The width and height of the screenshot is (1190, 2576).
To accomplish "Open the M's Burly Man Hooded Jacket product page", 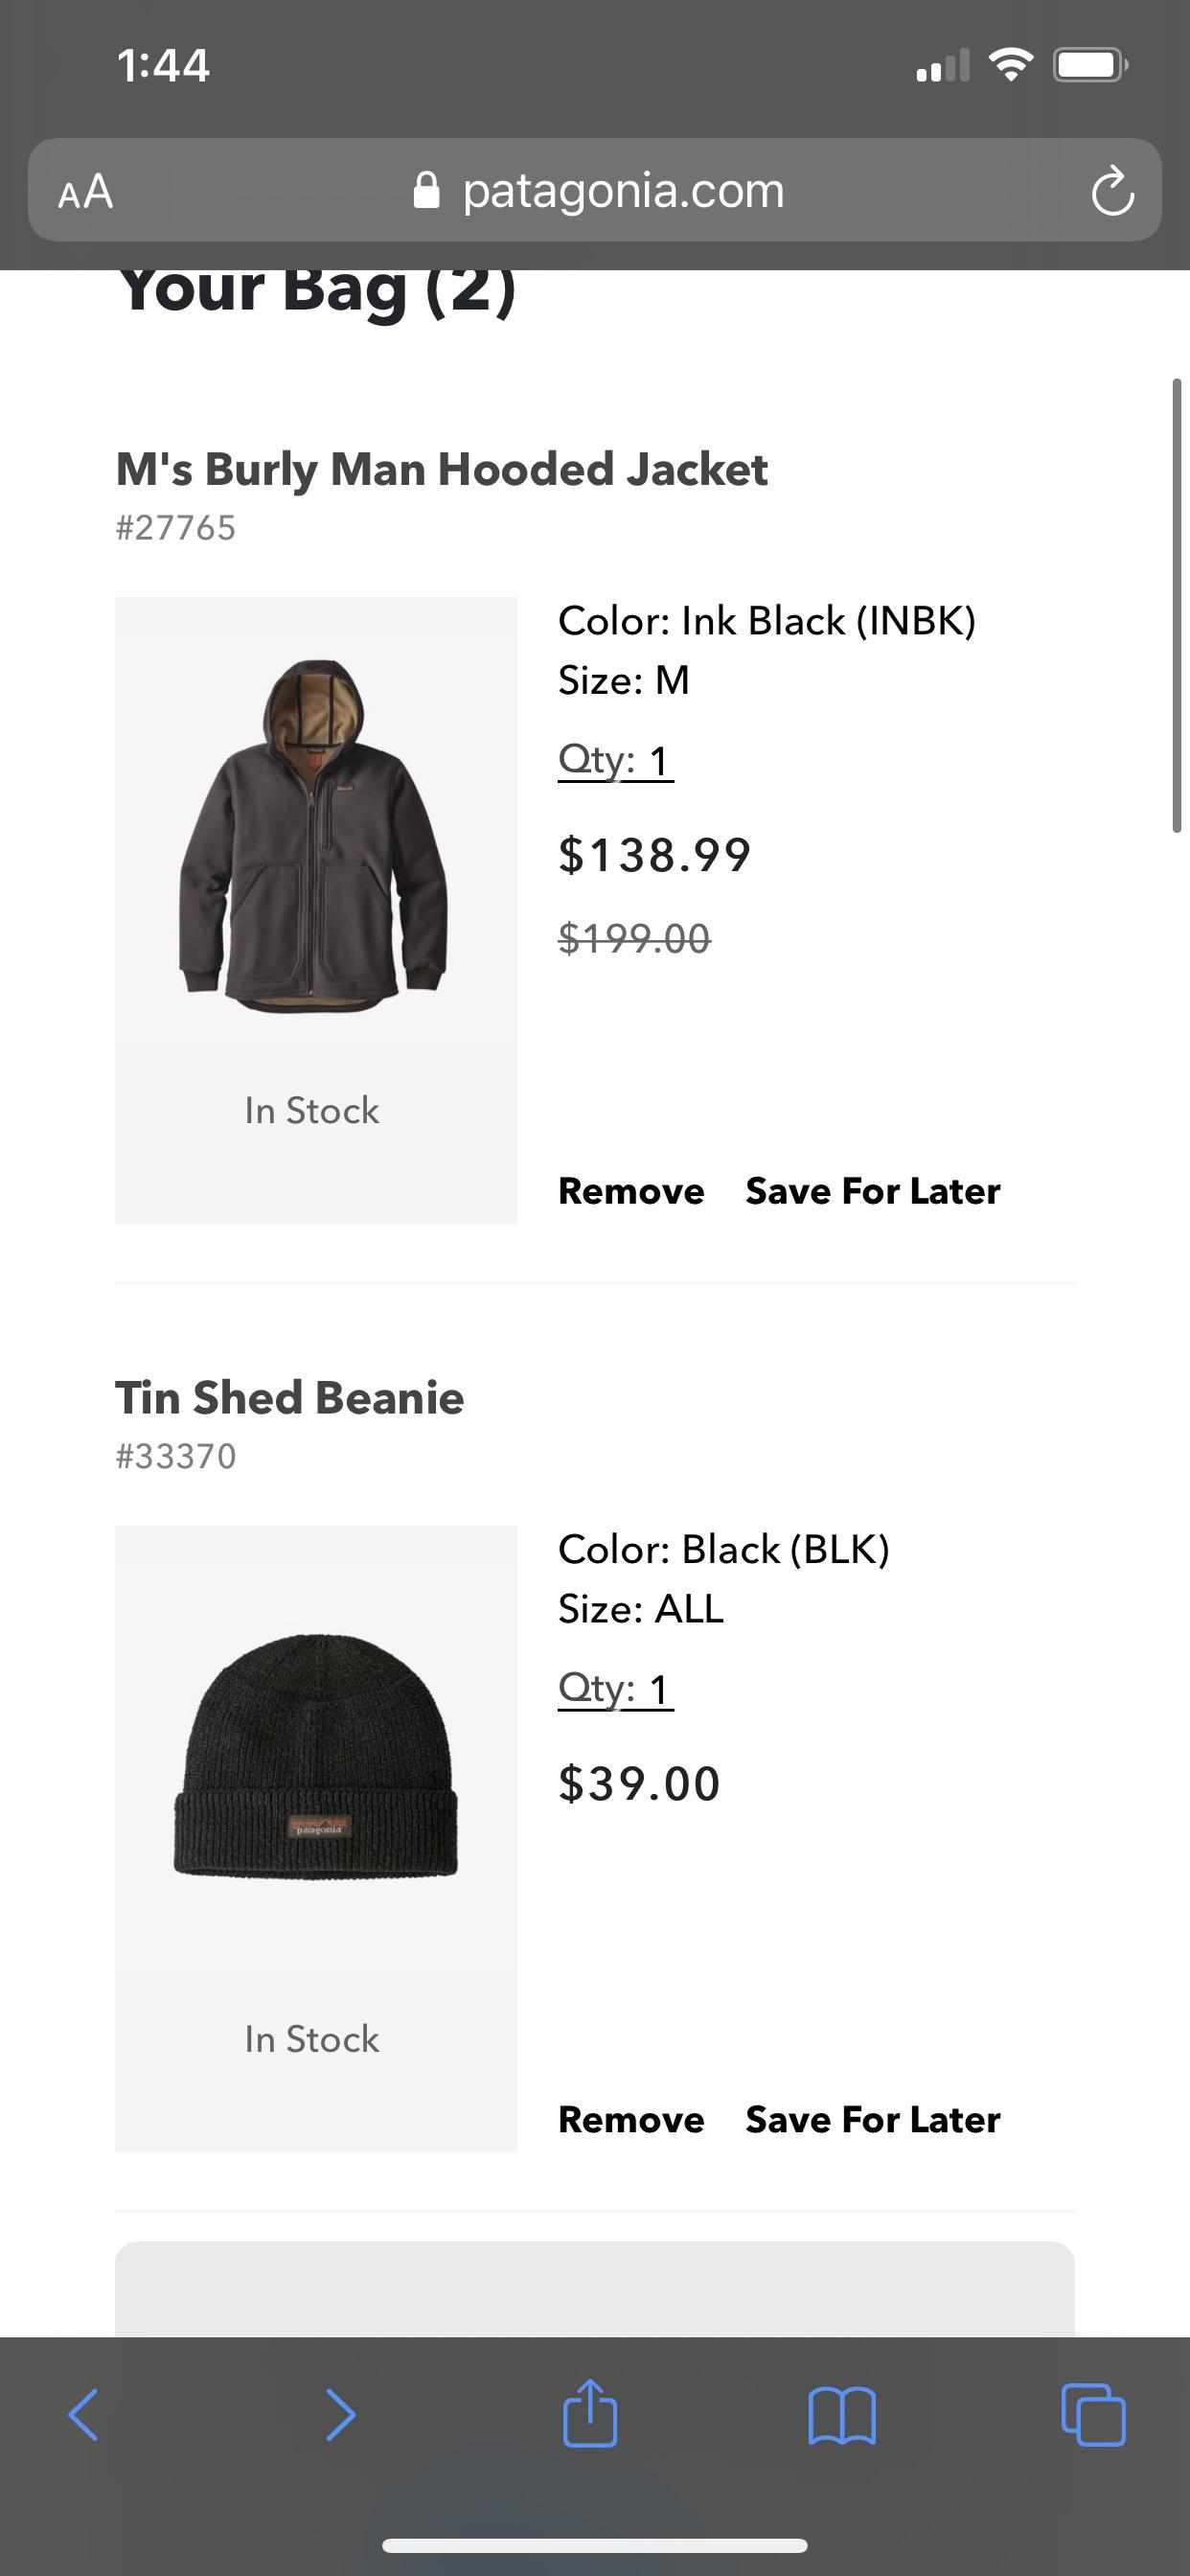I will pyautogui.click(x=441, y=468).
